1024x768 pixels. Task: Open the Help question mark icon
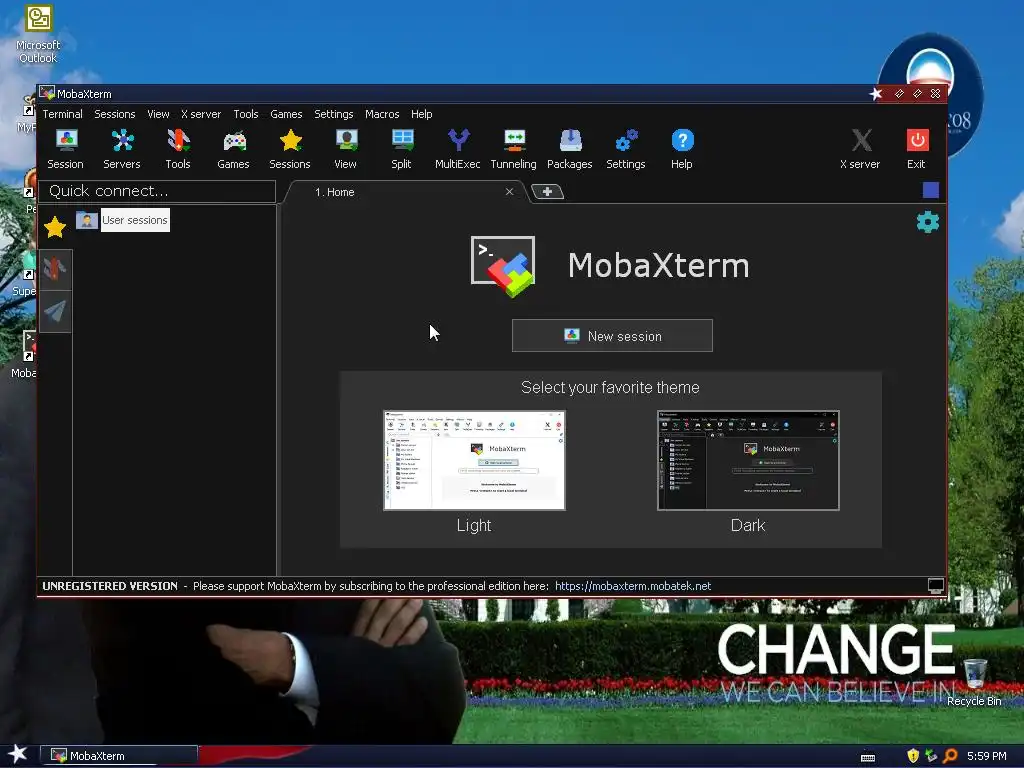click(x=682, y=149)
